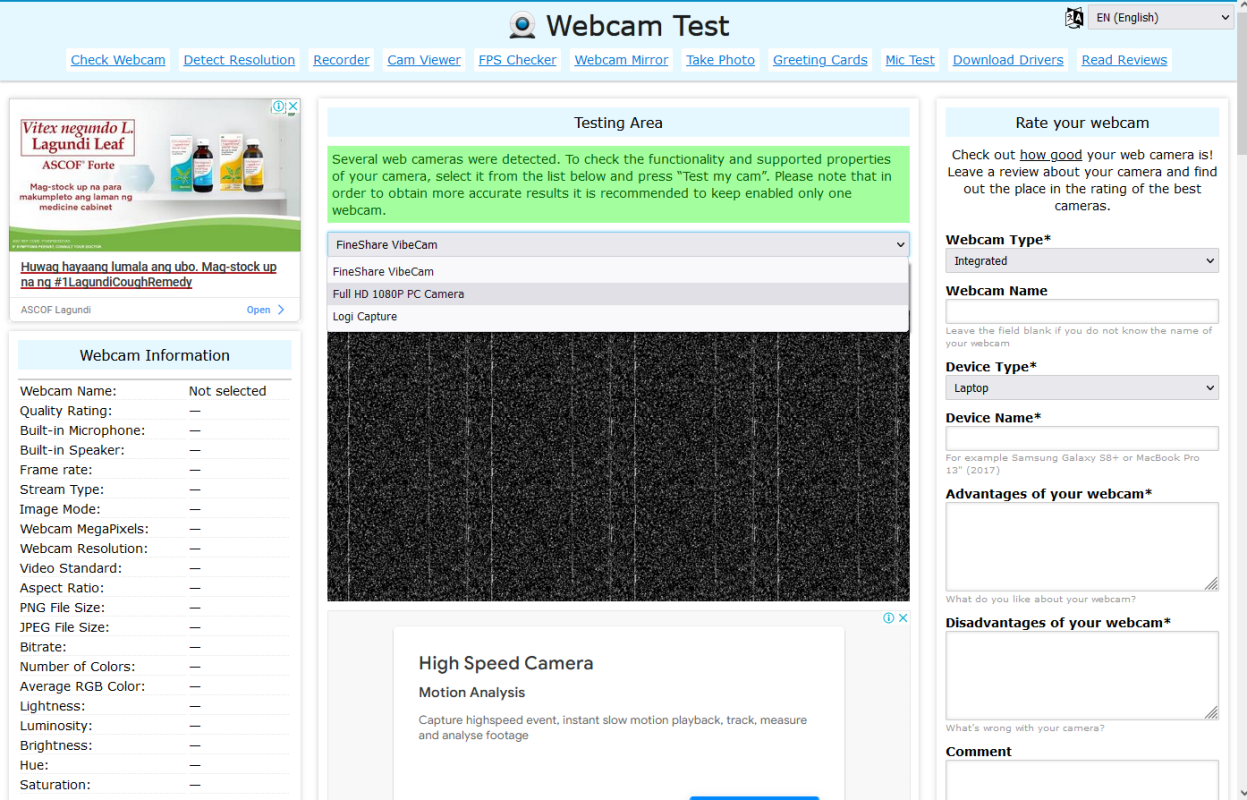1247x800 pixels.
Task: Open the Webcam Type dropdown showing Integrated
Action: [x=1082, y=260]
